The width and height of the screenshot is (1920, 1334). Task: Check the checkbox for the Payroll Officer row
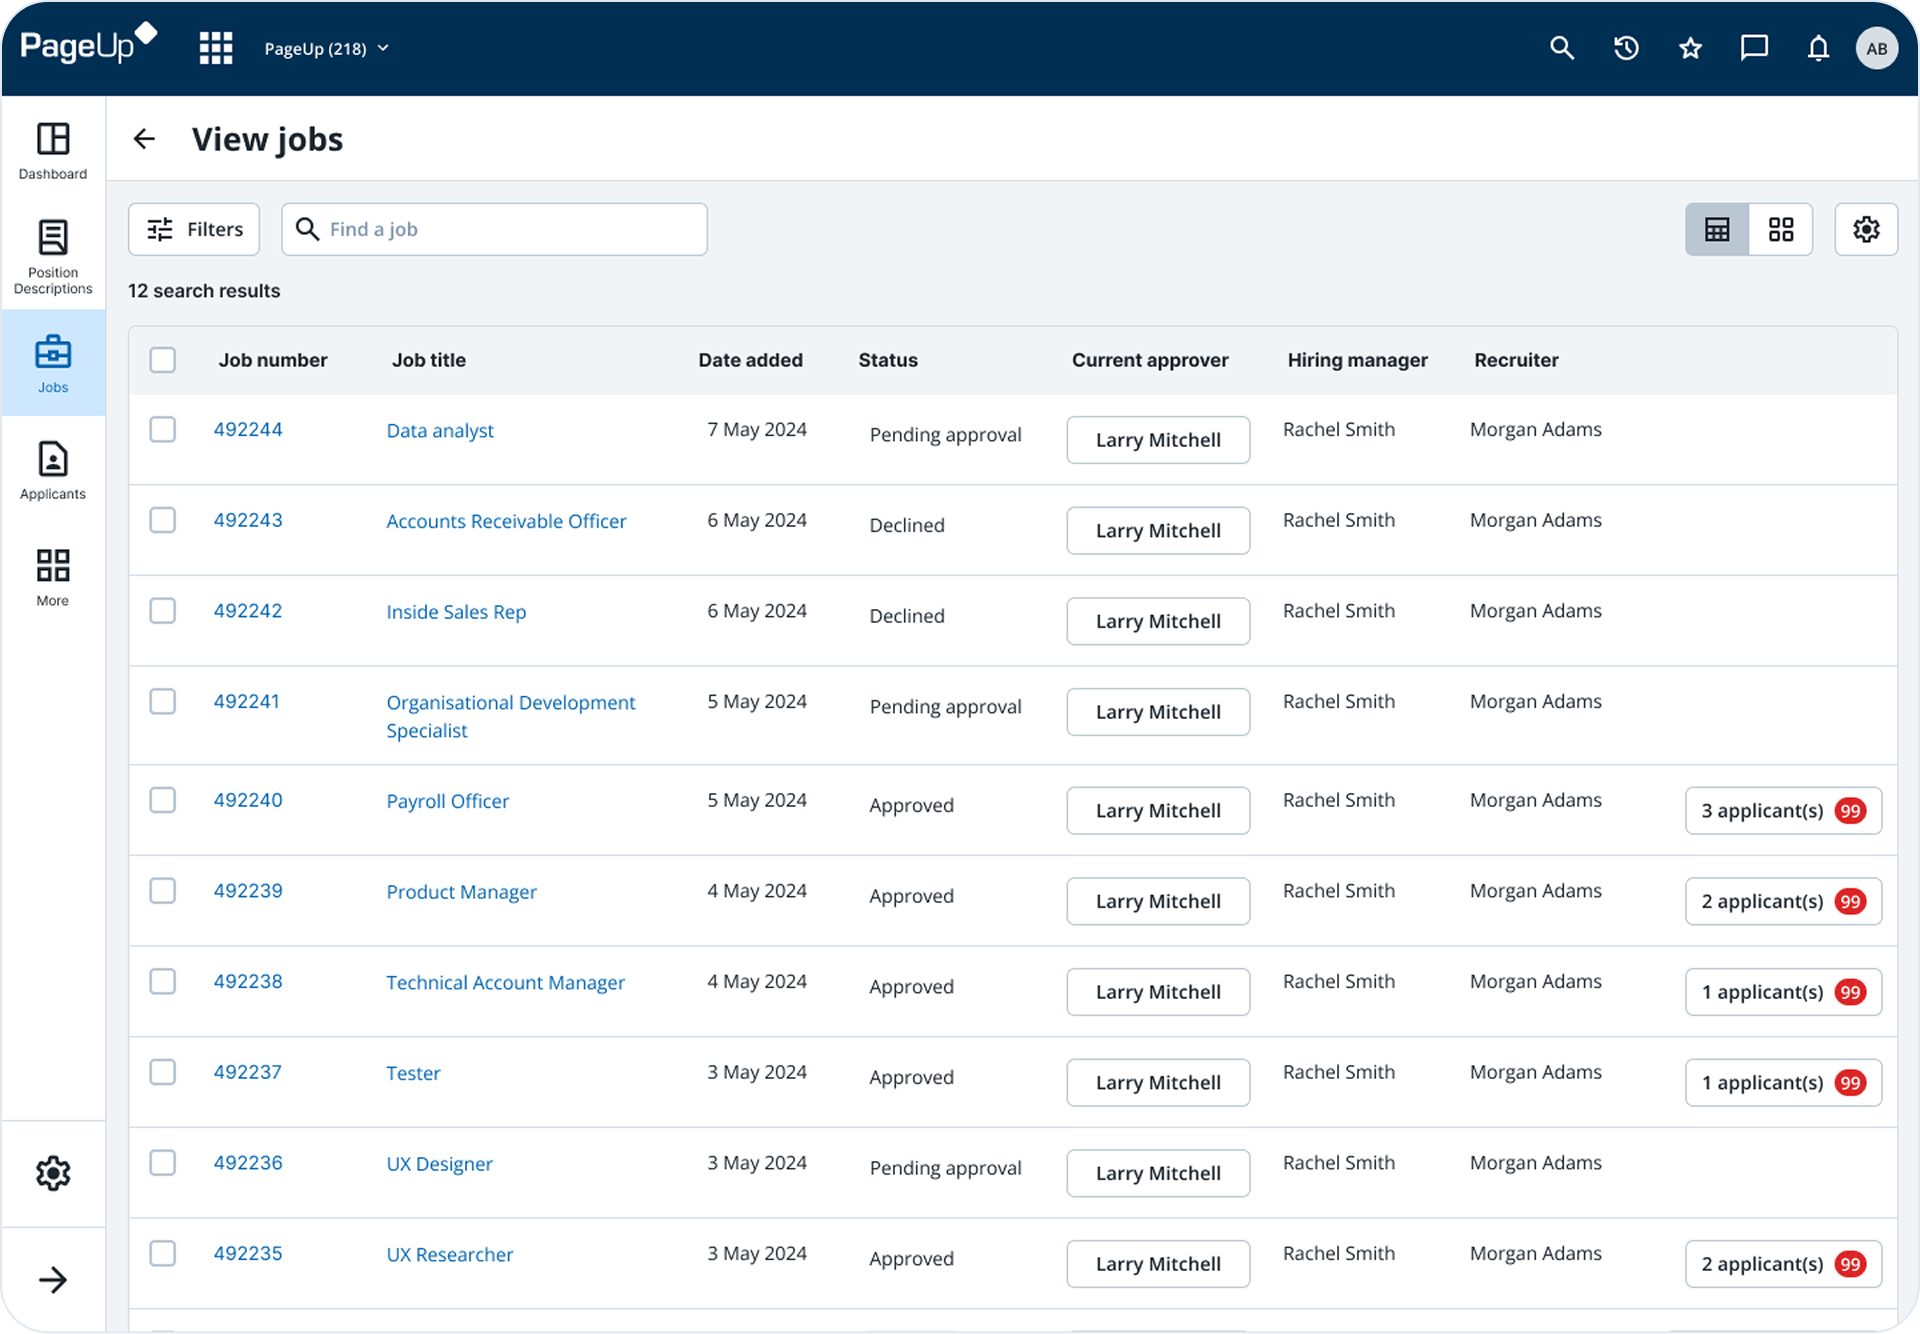(163, 800)
